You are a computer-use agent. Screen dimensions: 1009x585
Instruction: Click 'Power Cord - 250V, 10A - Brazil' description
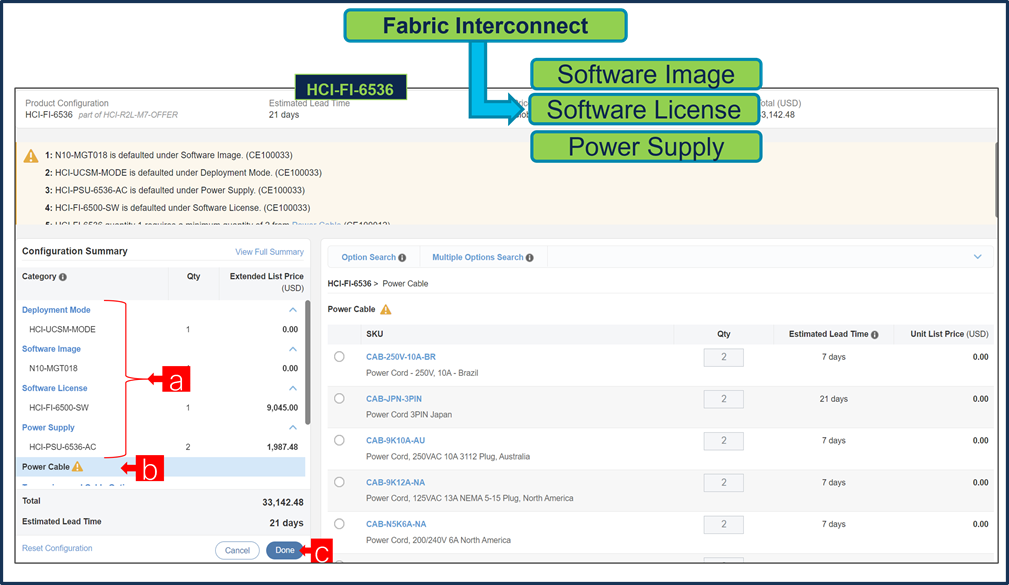point(422,373)
